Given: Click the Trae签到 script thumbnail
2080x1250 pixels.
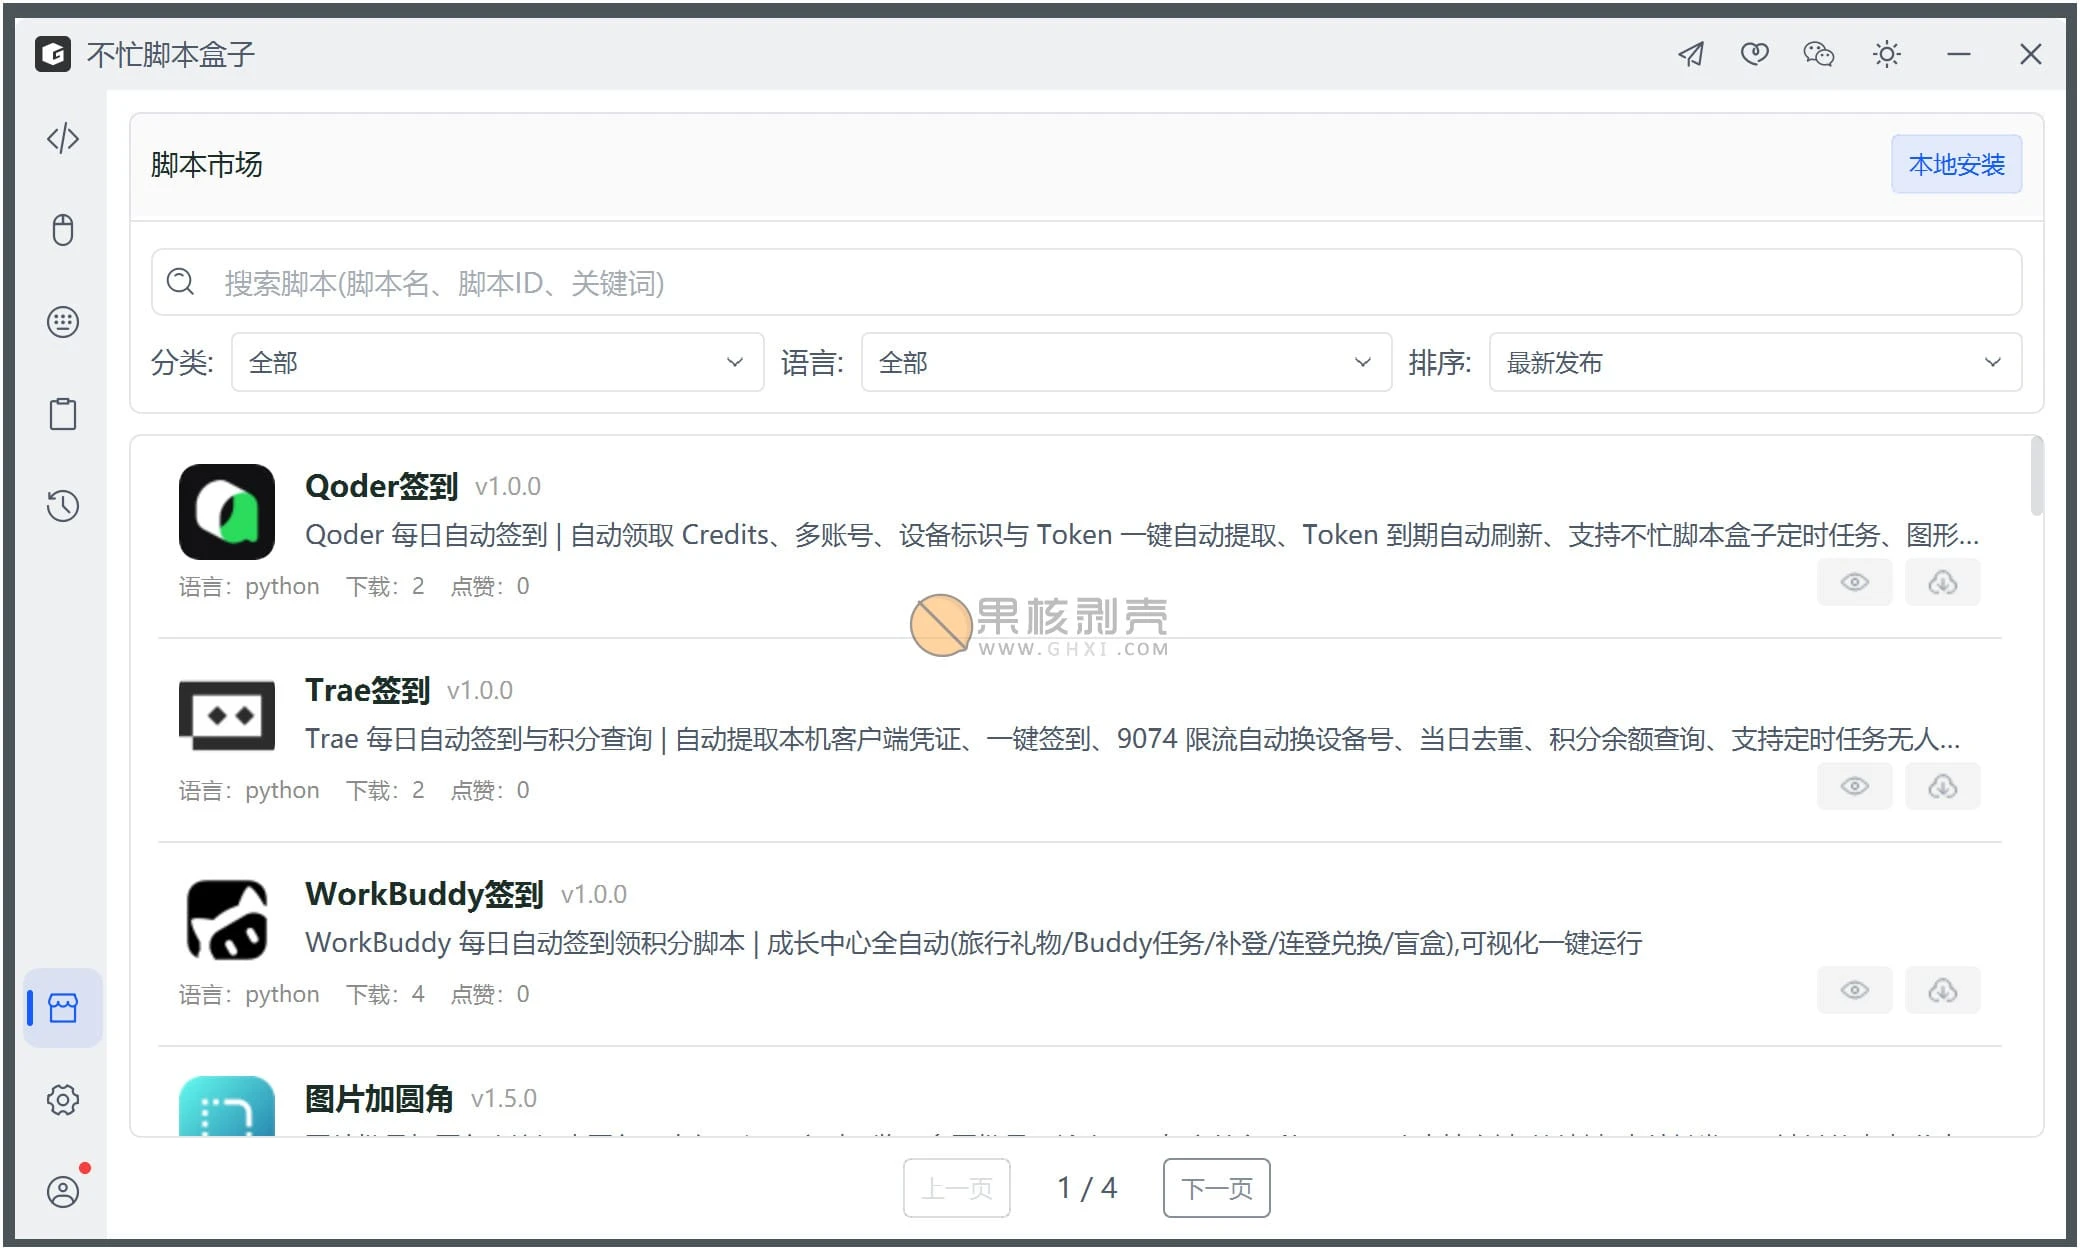Looking at the screenshot, I should coord(227,716).
